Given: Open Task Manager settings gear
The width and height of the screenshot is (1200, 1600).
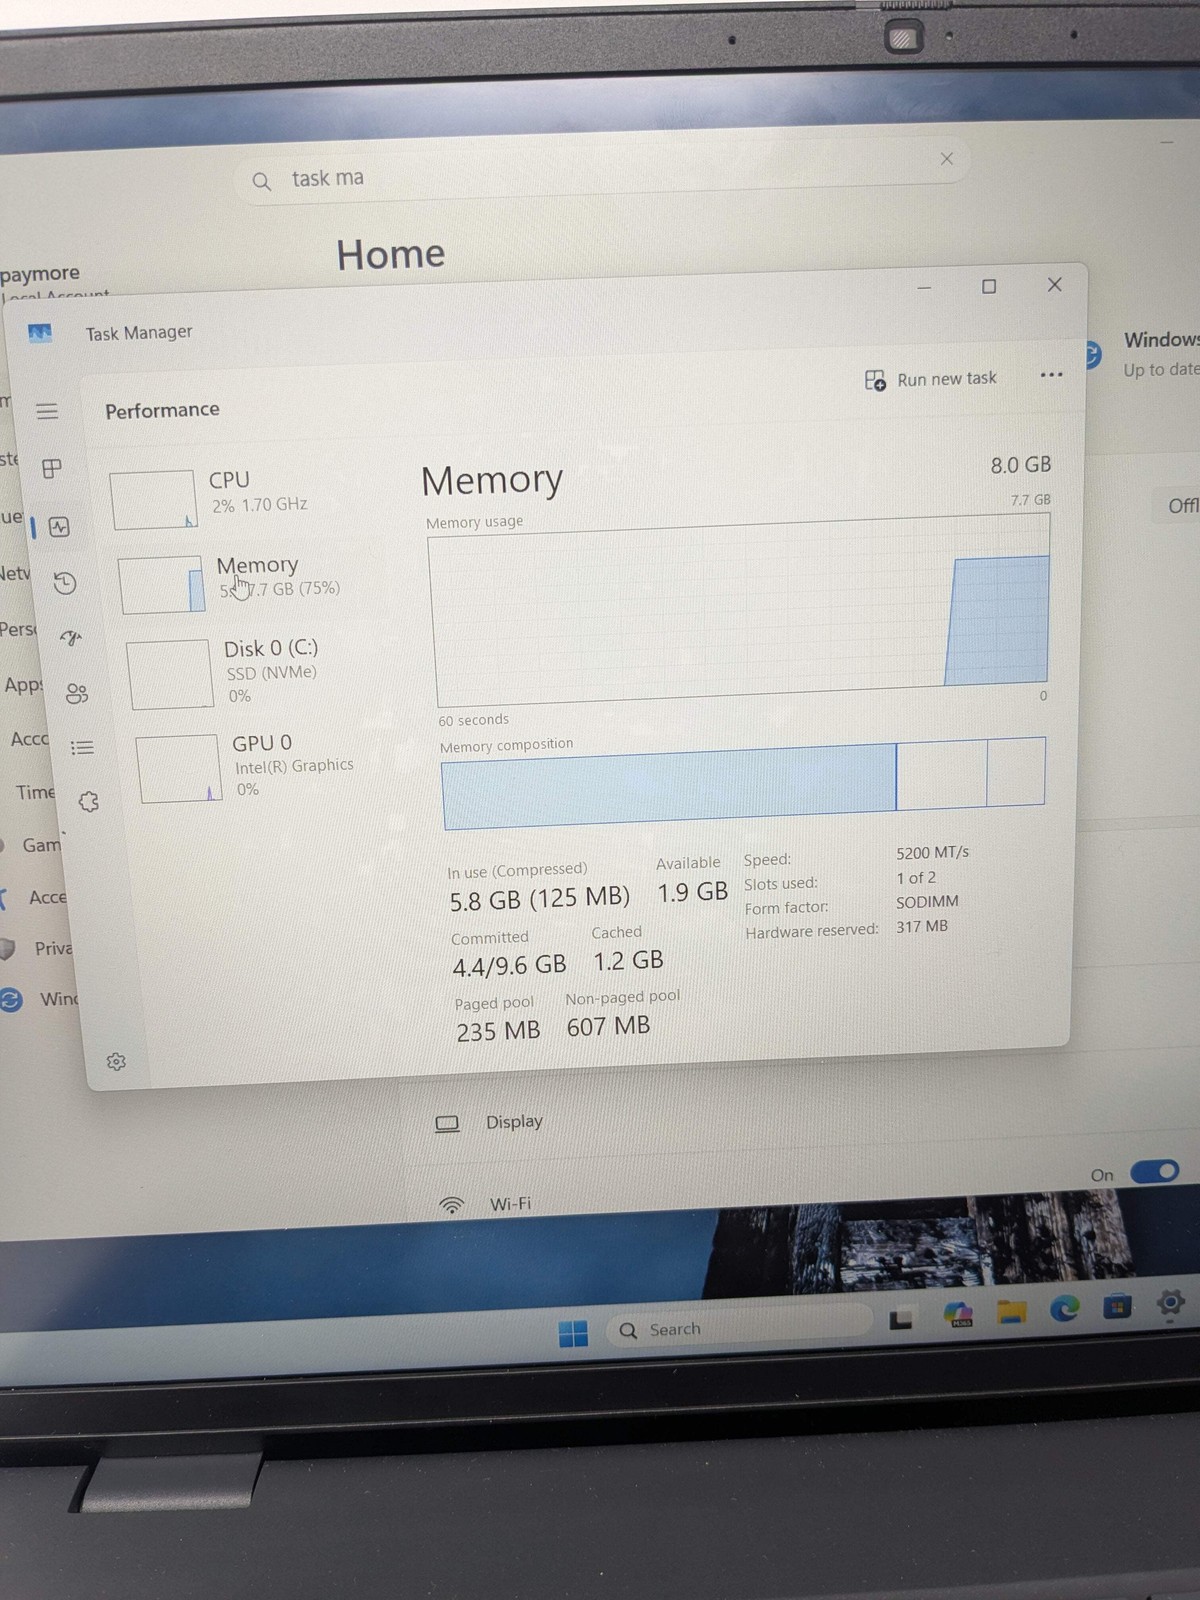Looking at the screenshot, I should (116, 1061).
